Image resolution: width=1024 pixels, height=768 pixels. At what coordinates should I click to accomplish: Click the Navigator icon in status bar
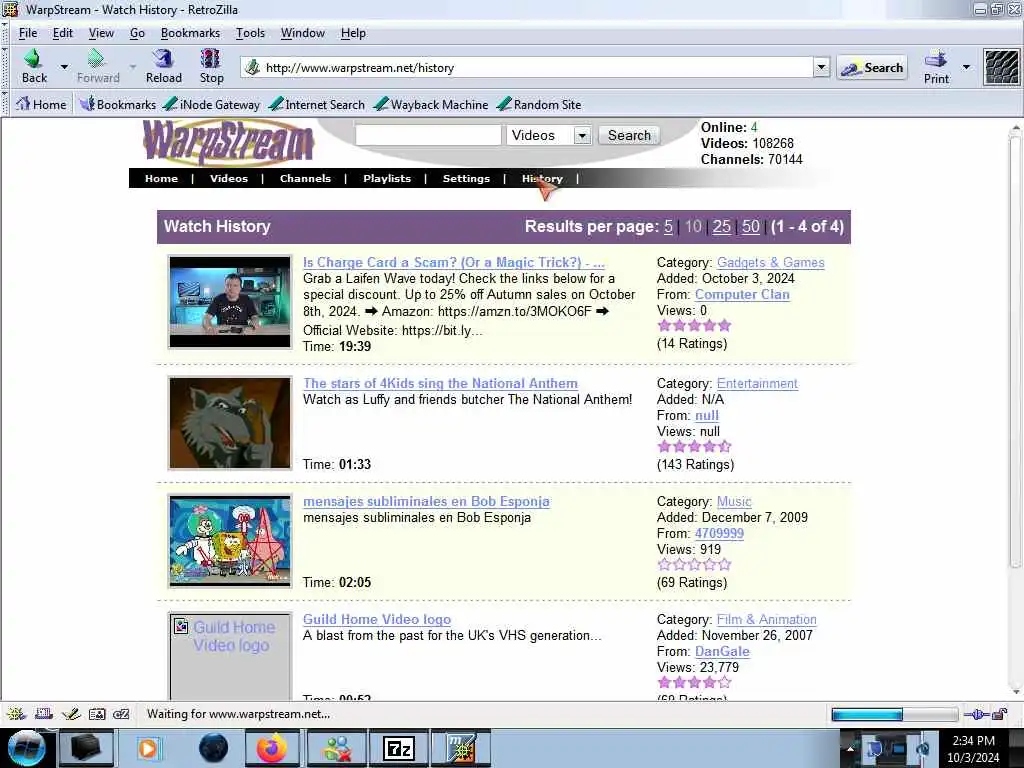pyautogui.click(x=16, y=714)
